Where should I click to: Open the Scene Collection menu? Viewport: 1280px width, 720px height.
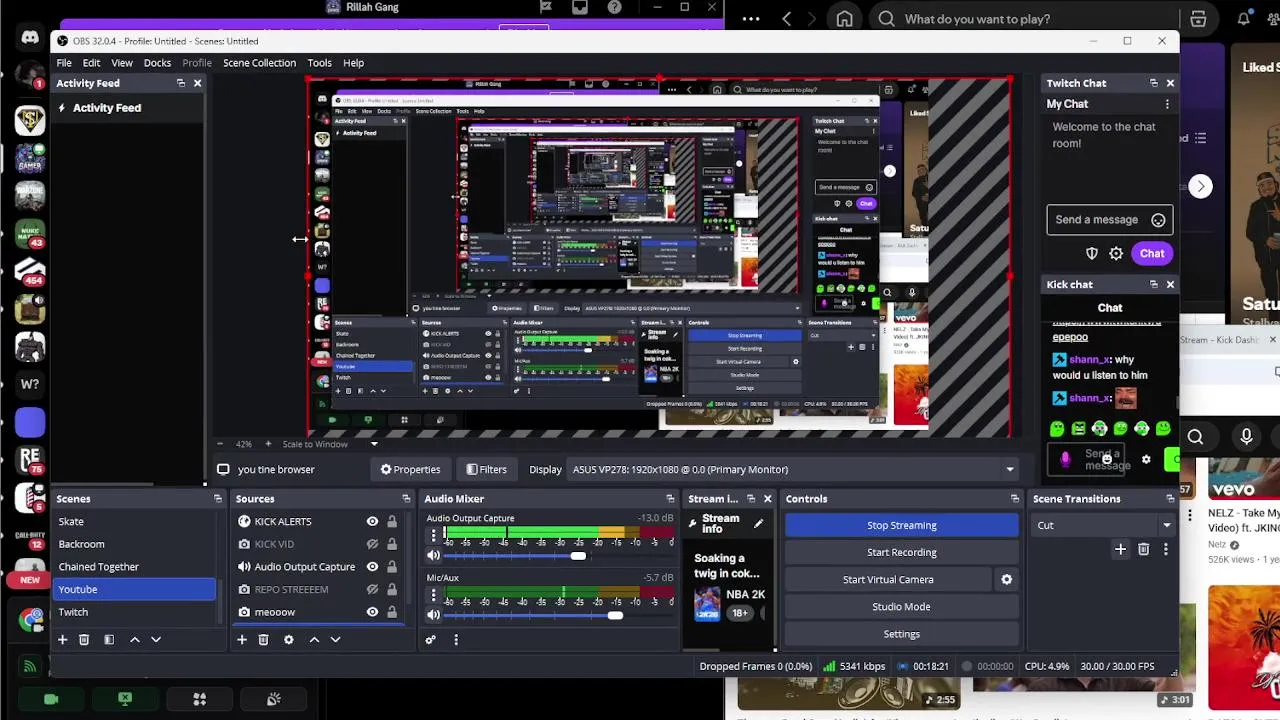tap(260, 63)
